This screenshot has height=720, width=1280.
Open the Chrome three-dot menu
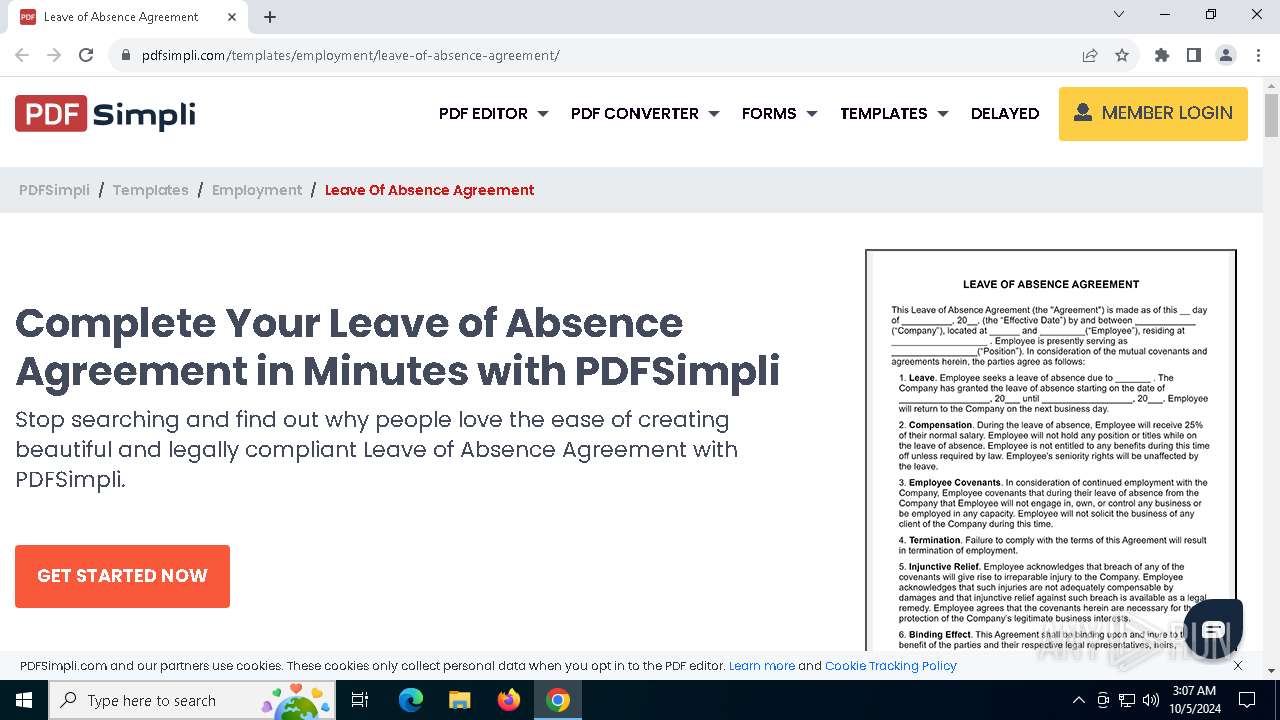(x=1257, y=55)
